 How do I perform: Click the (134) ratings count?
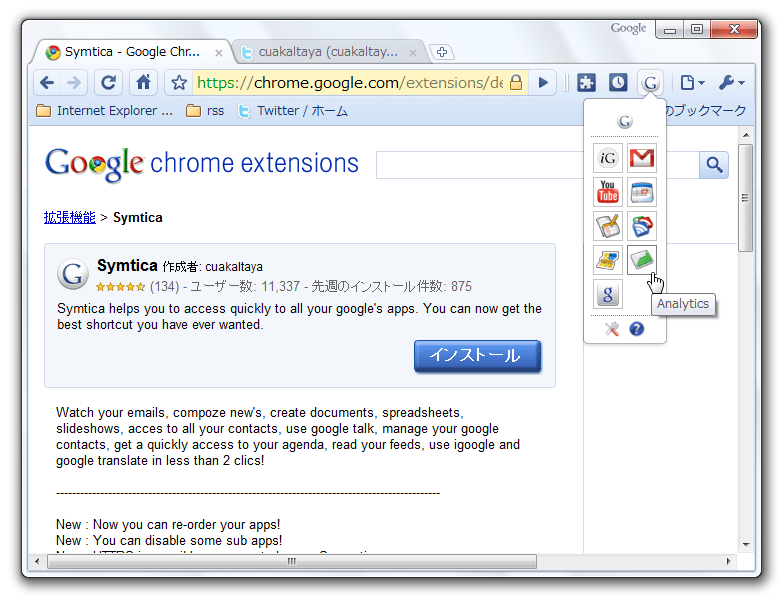pyautogui.click(x=164, y=286)
